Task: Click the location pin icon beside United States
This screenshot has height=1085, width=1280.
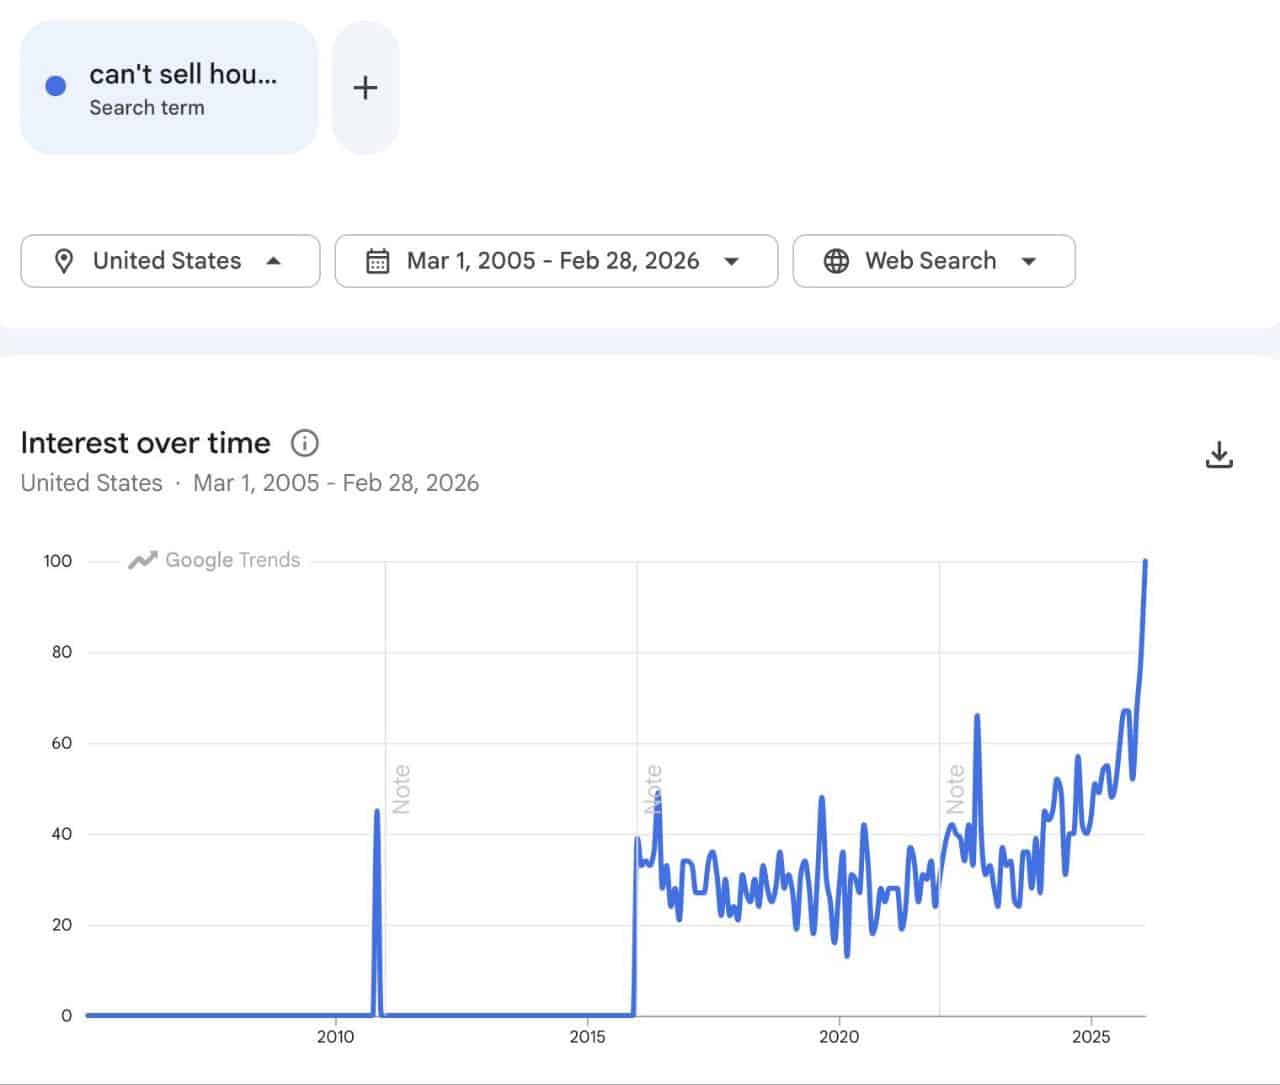Action: [64, 261]
